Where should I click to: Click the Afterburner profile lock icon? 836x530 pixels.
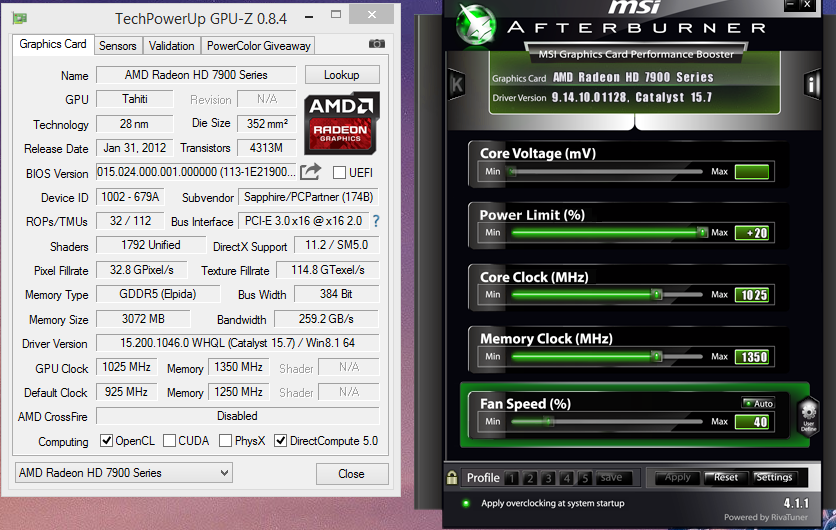pos(452,477)
